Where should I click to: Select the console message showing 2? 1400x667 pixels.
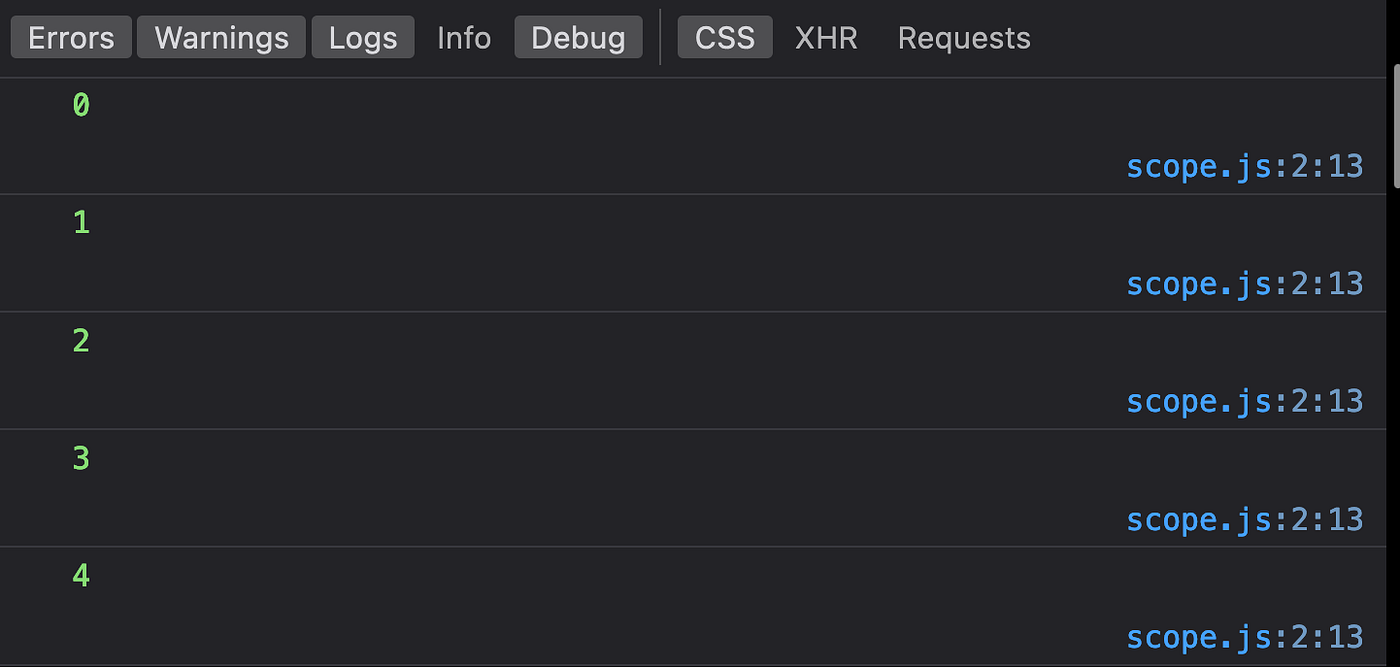(x=81, y=340)
